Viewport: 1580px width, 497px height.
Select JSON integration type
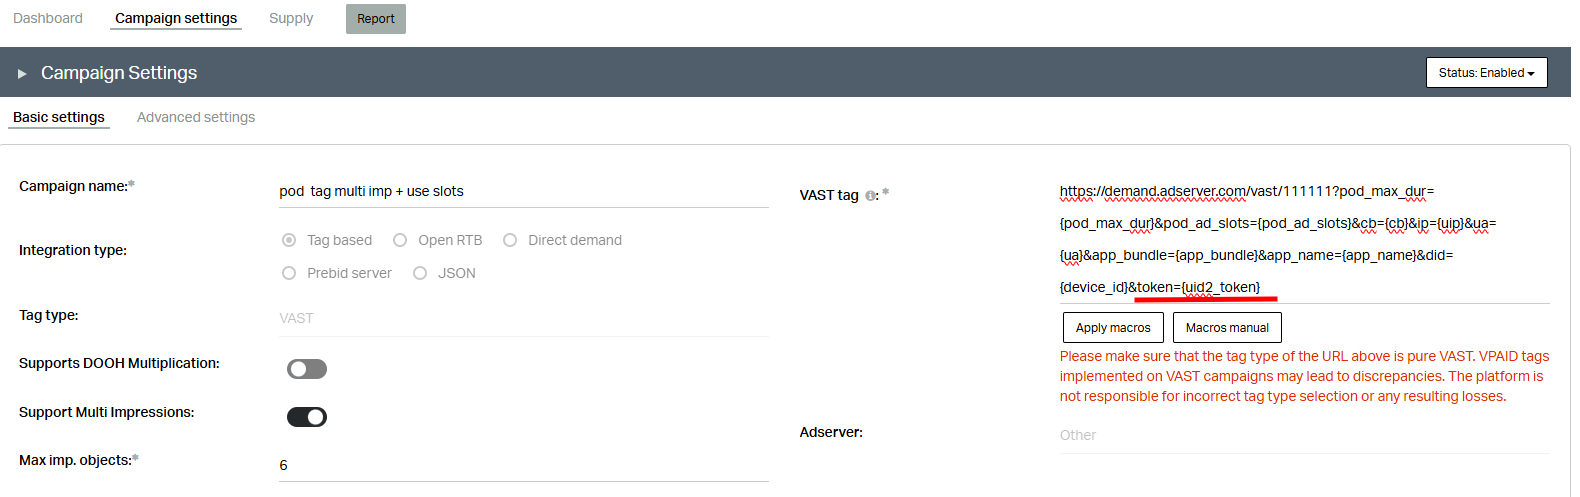pos(420,273)
